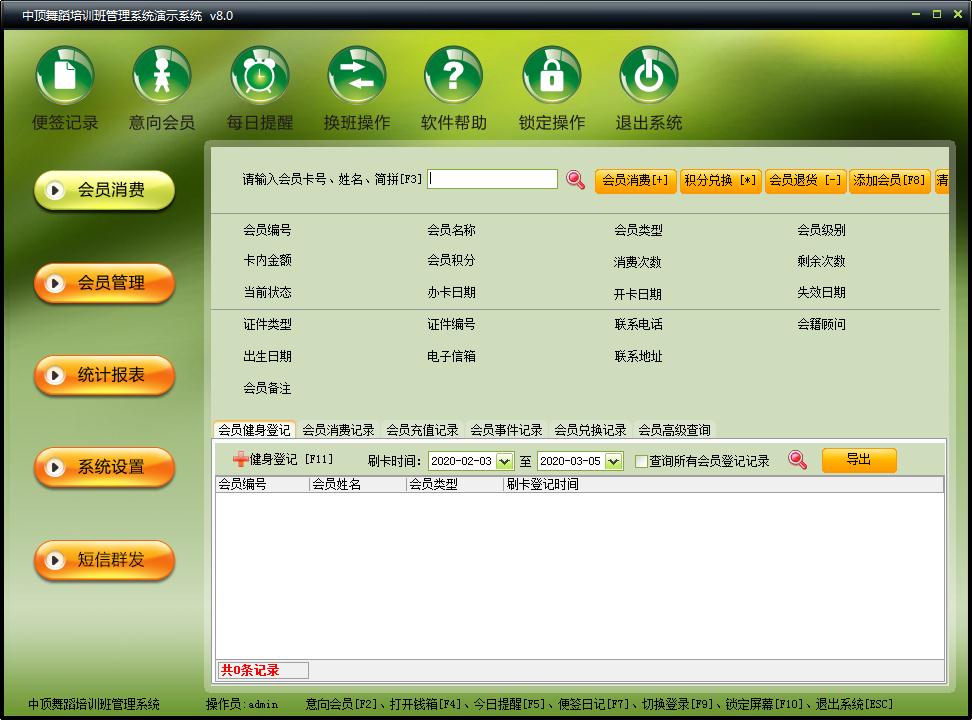Click the magnifier search icon beside the input box

point(575,179)
